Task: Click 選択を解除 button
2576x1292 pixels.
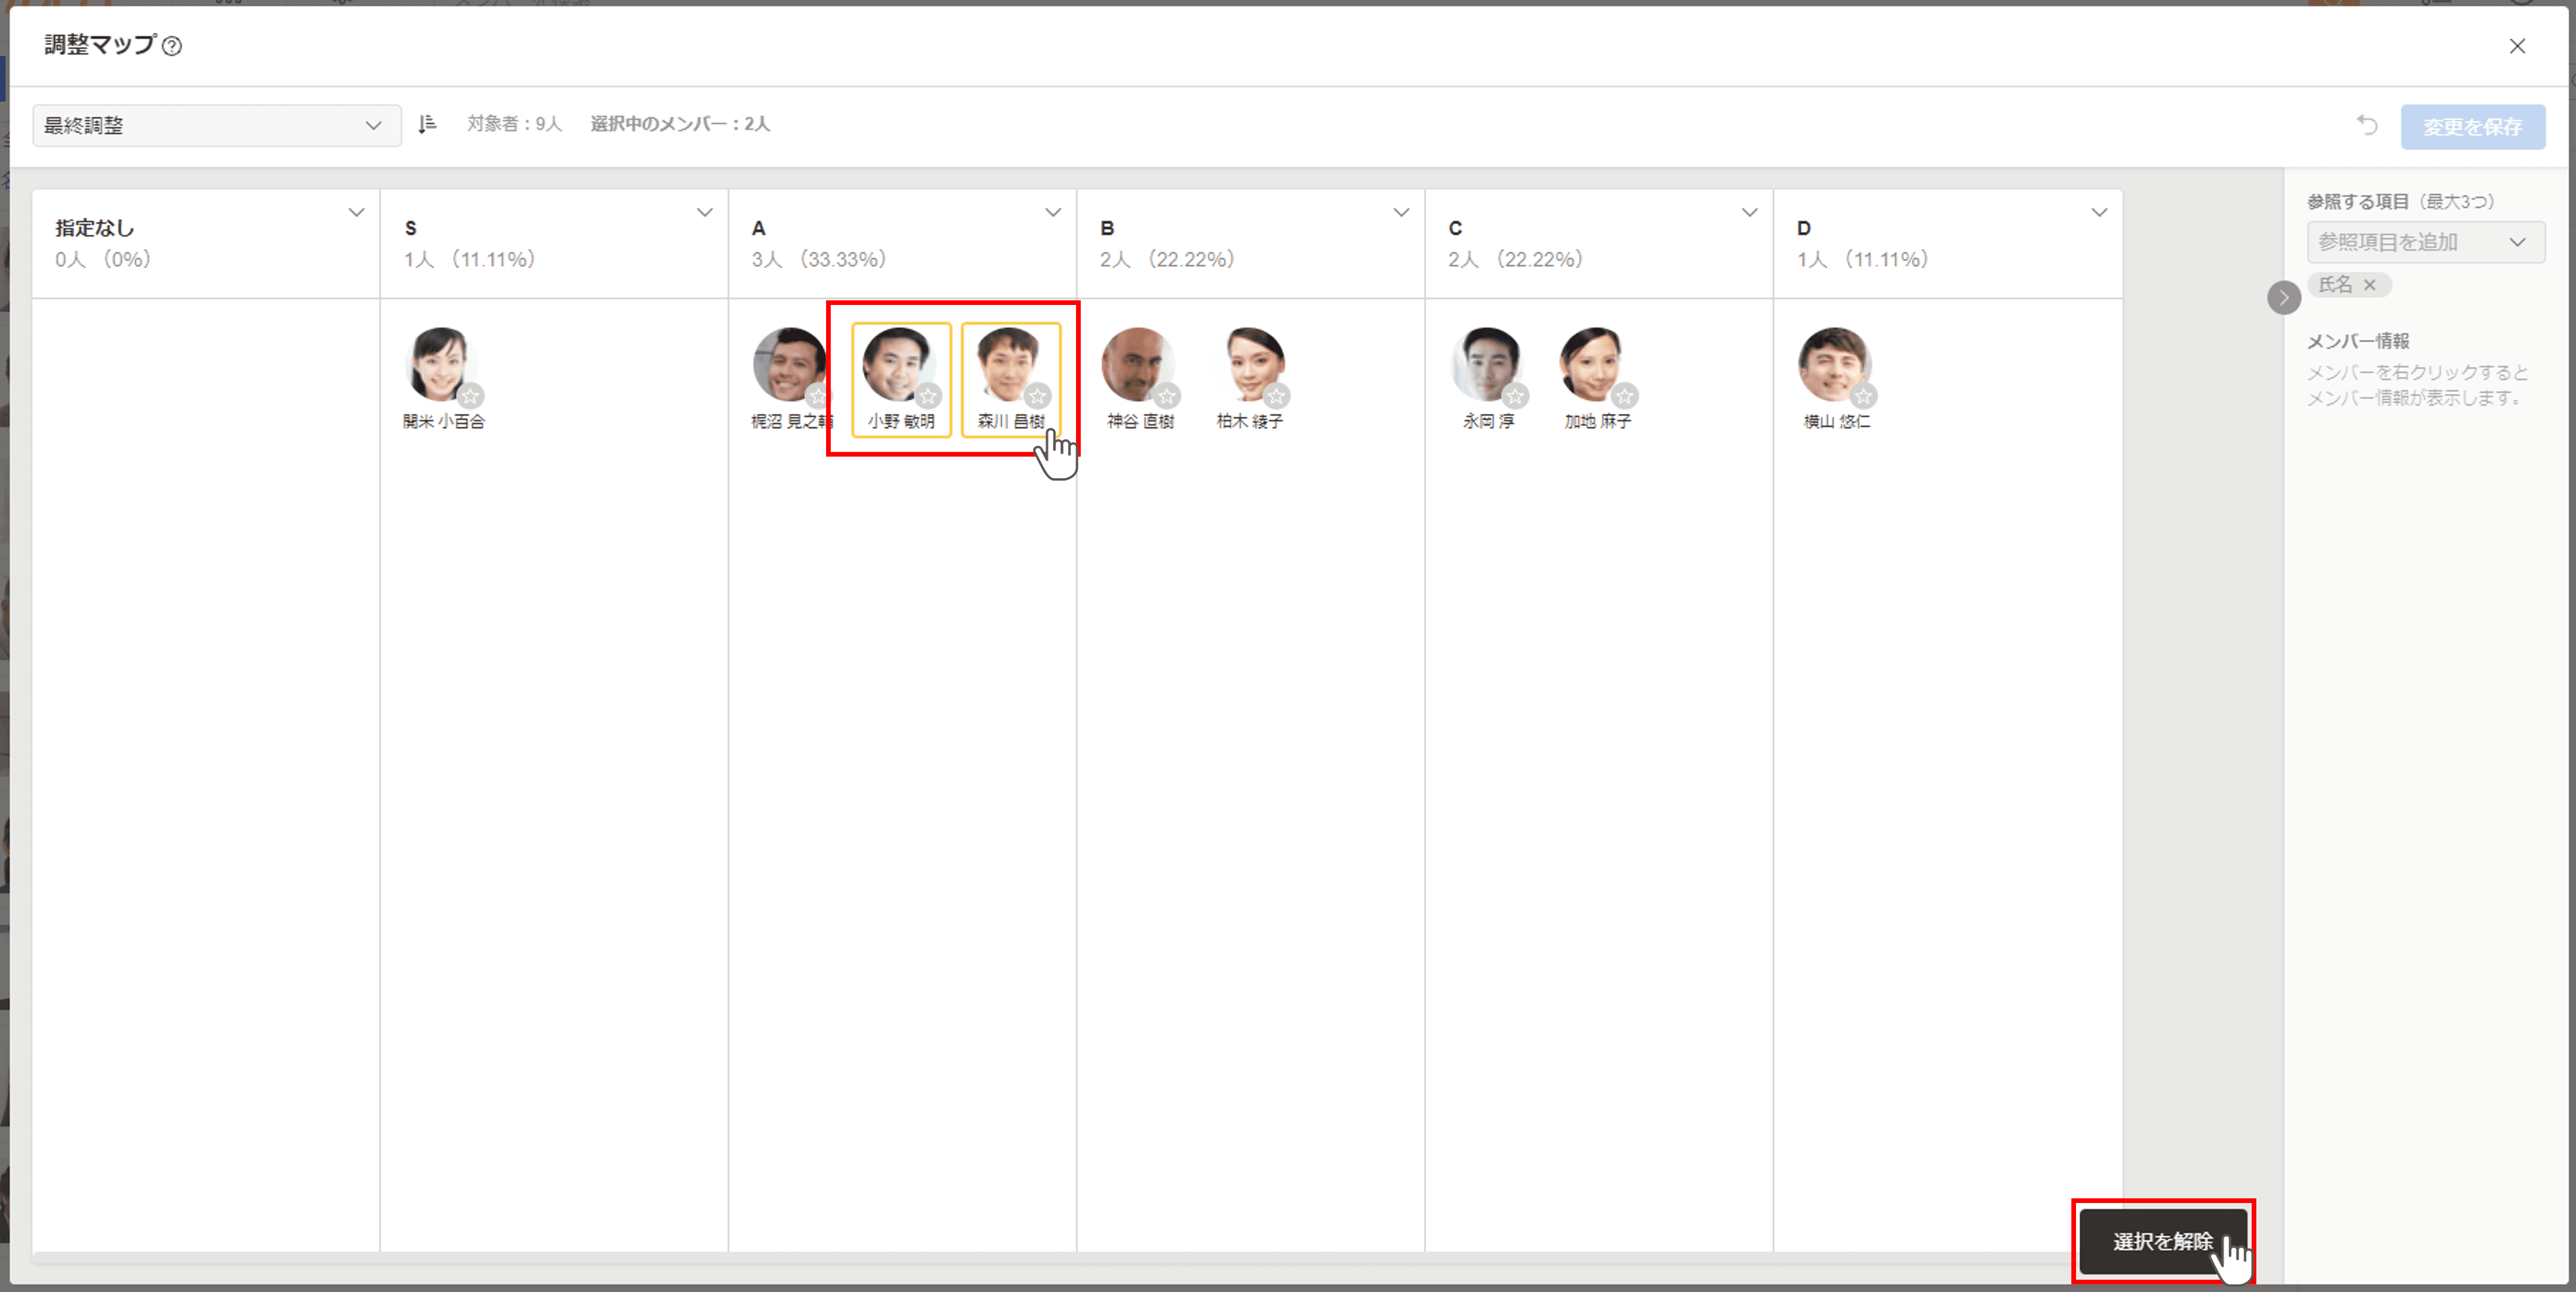Action: pyautogui.click(x=2163, y=1241)
